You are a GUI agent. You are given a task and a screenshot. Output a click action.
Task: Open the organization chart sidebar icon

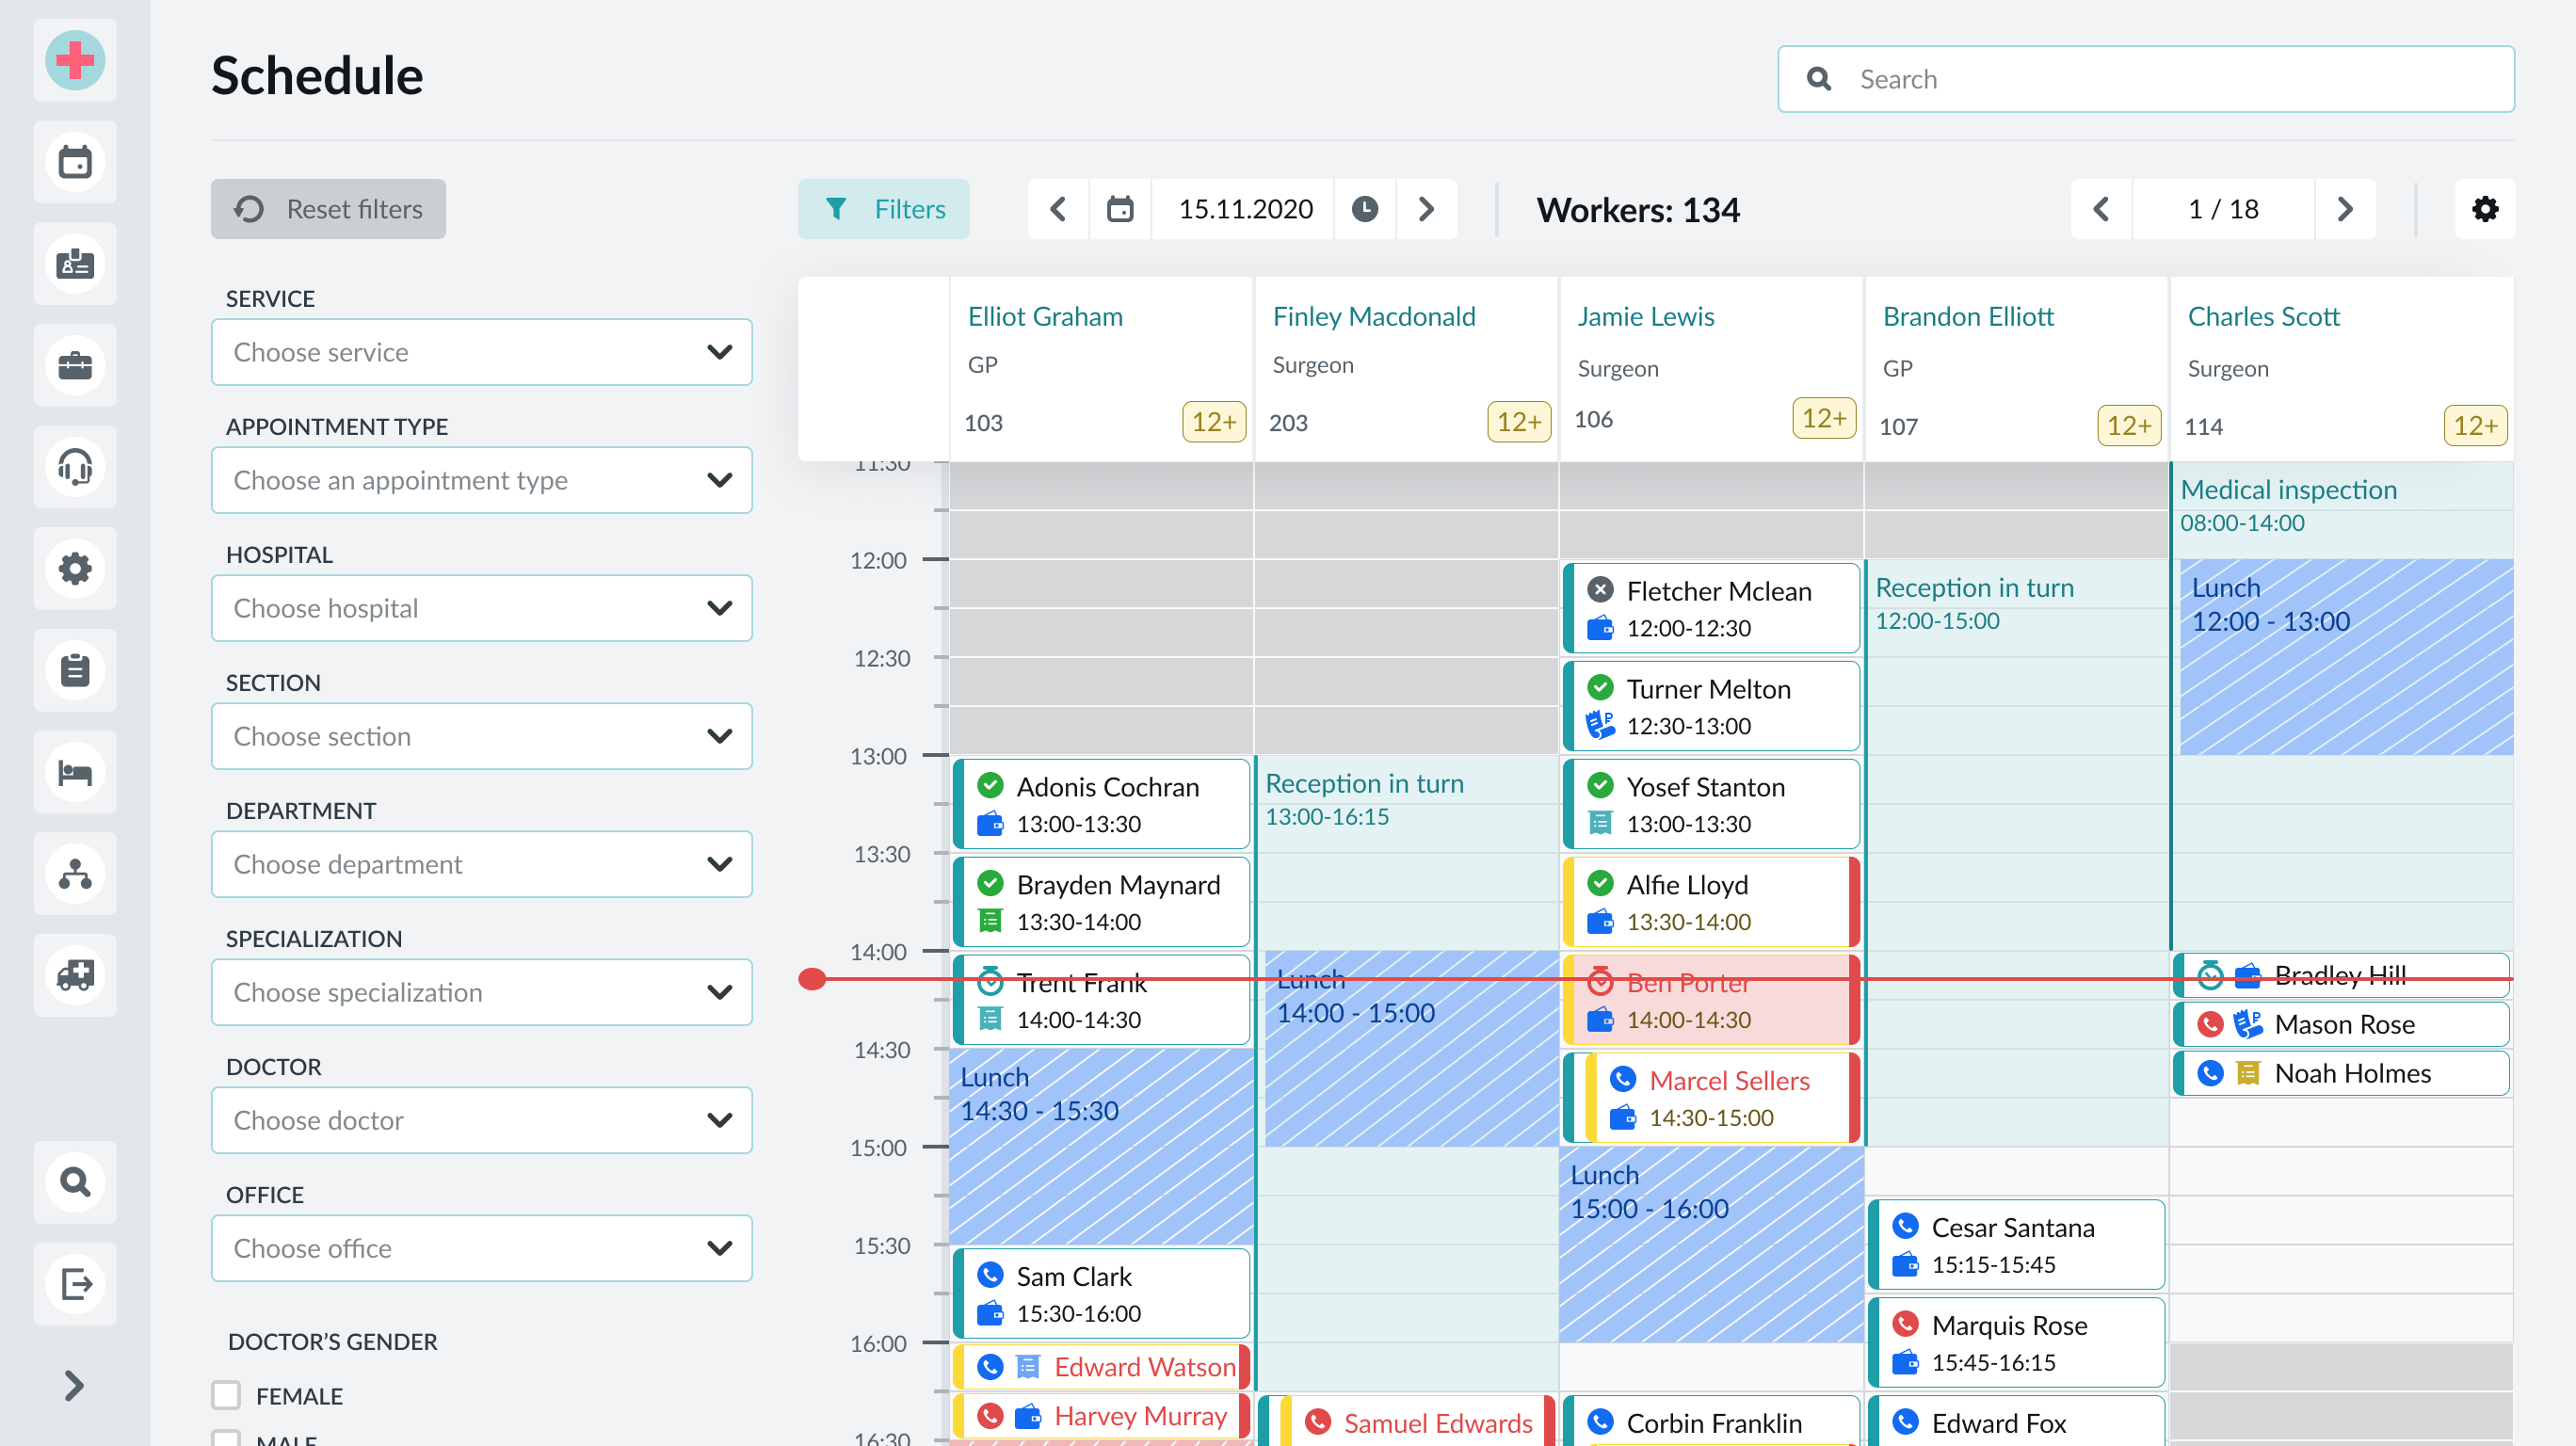coord(75,873)
